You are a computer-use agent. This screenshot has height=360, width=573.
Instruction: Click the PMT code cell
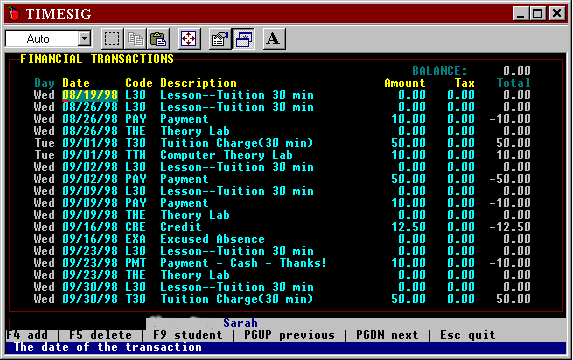pos(136,263)
